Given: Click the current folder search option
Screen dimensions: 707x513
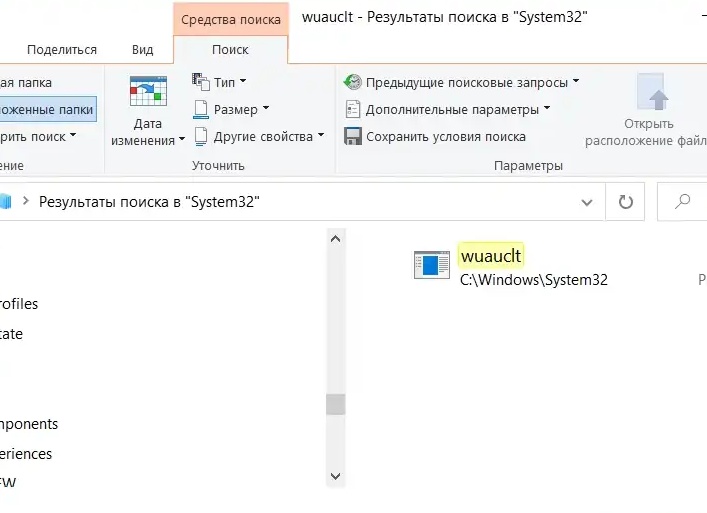Looking at the screenshot, I should tap(26, 83).
